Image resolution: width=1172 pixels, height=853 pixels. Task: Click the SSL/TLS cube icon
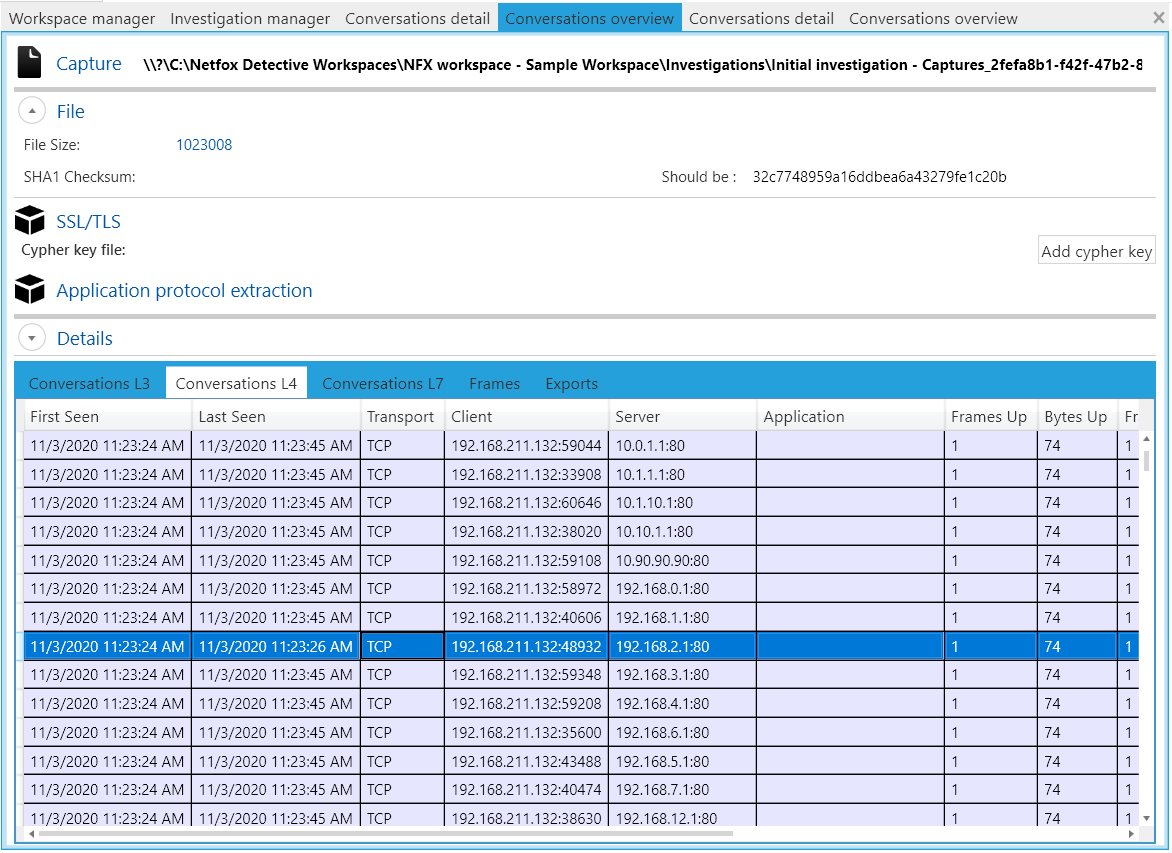[30, 222]
